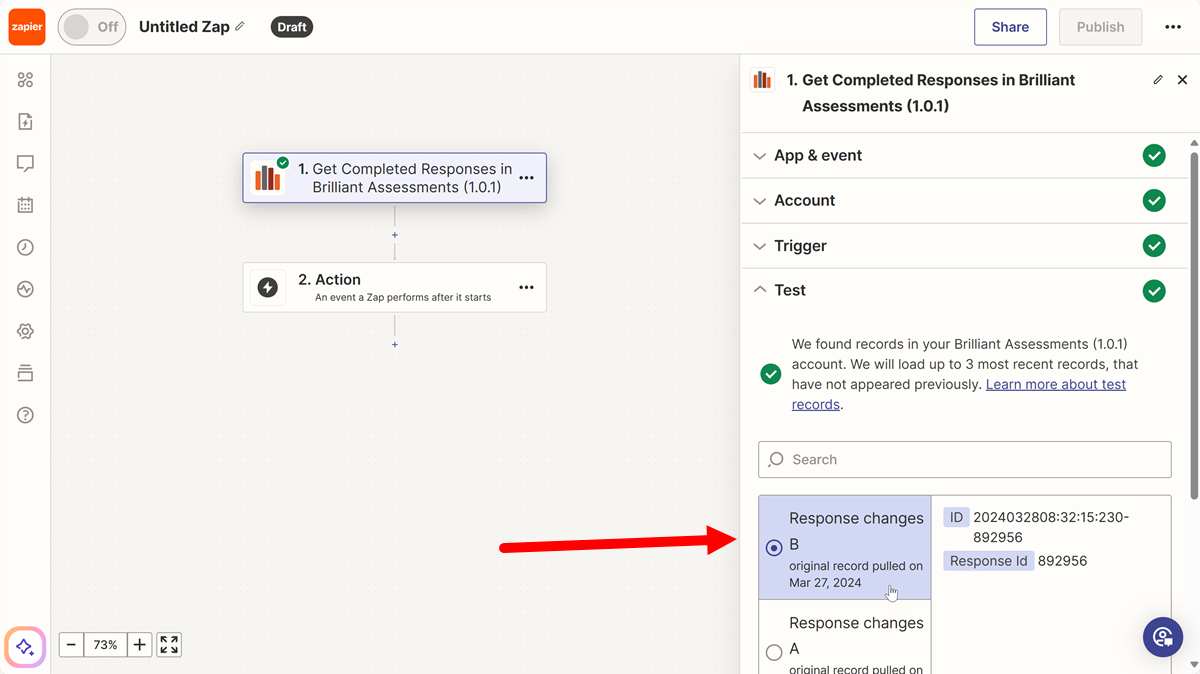Image resolution: width=1200 pixels, height=674 pixels.
Task: Click the Share button
Action: click(x=1010, y=27)
